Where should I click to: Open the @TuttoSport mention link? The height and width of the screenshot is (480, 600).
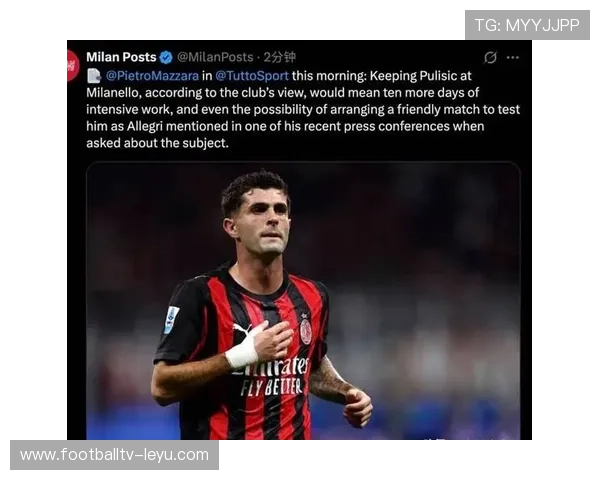pyautogui.click(x=252, y=76)
